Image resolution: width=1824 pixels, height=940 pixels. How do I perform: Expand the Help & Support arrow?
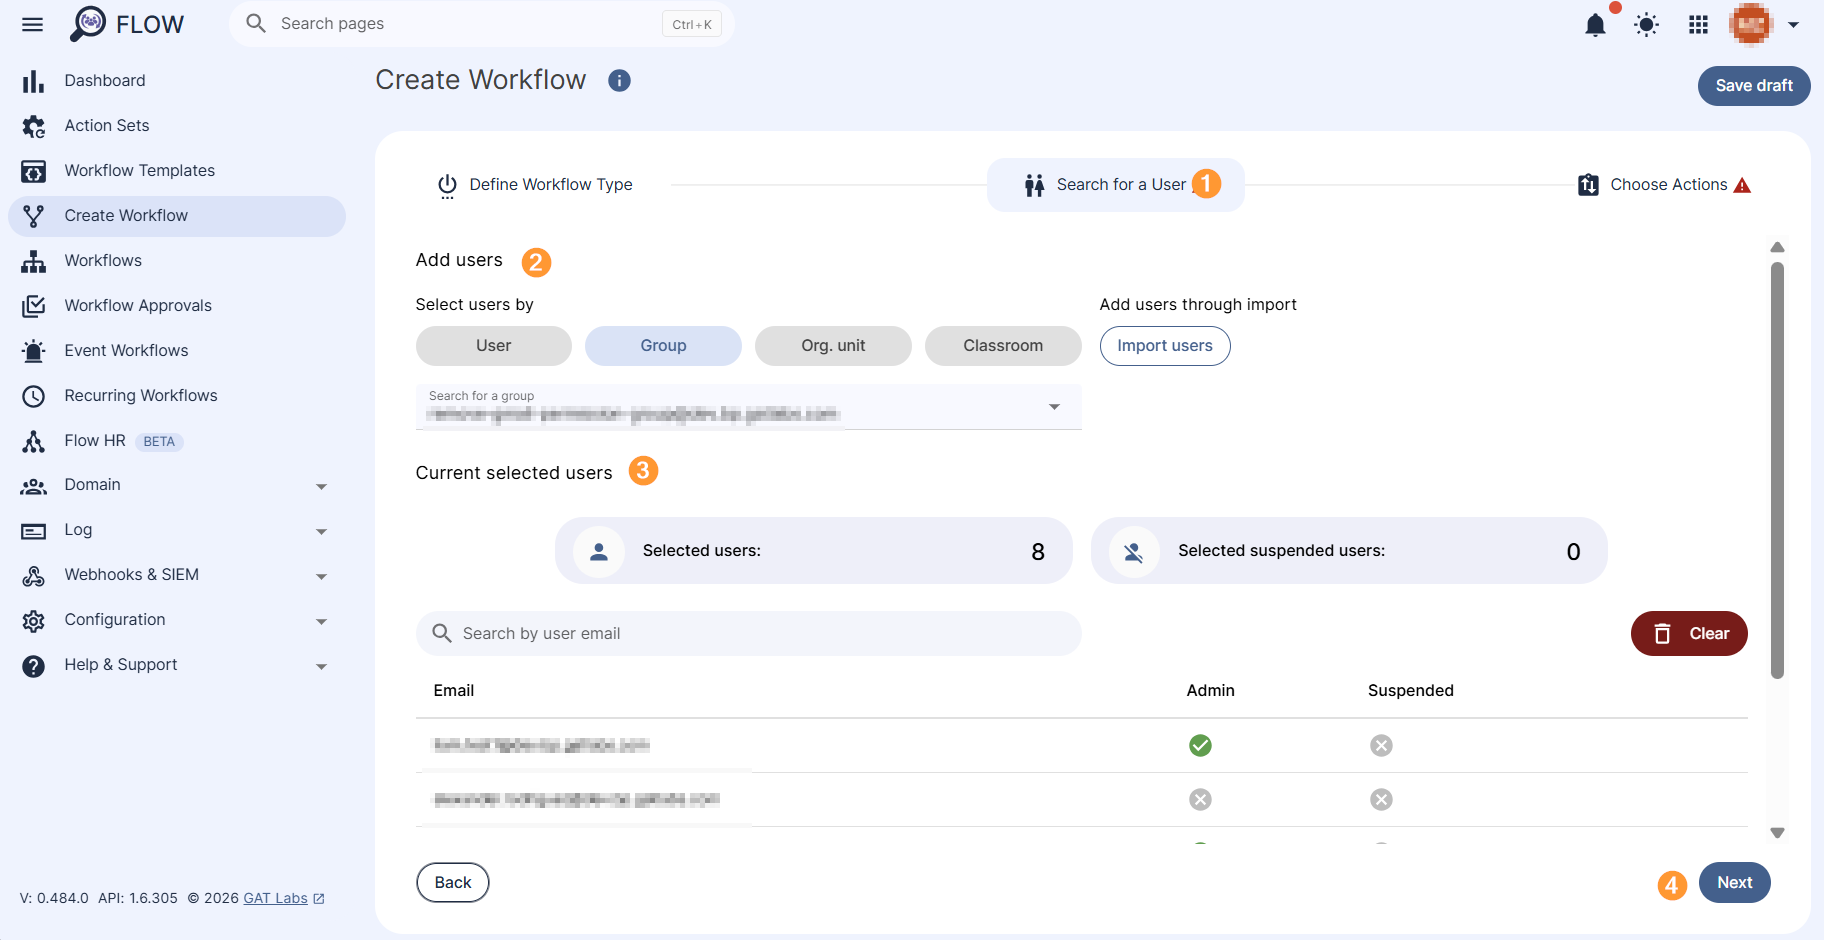(x=321, y=666)
